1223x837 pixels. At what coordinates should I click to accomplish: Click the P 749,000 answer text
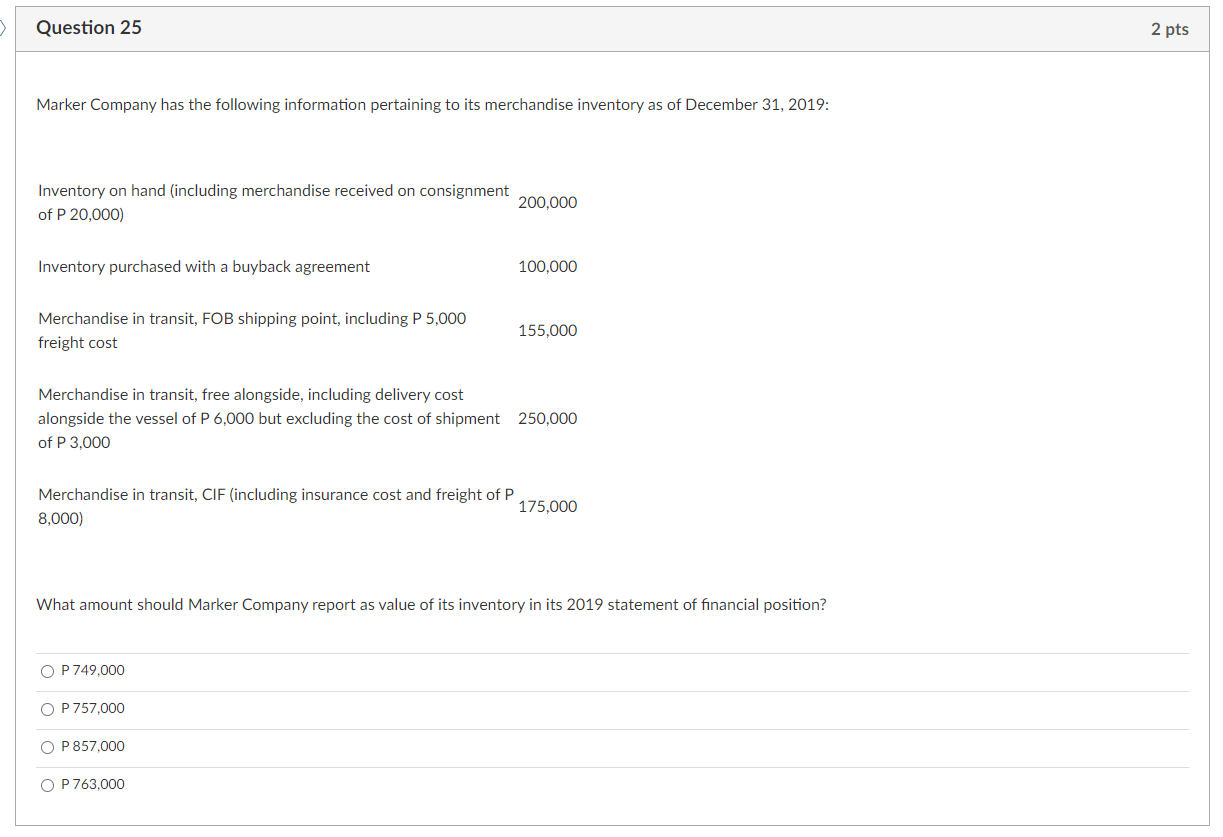click(92, 671)
